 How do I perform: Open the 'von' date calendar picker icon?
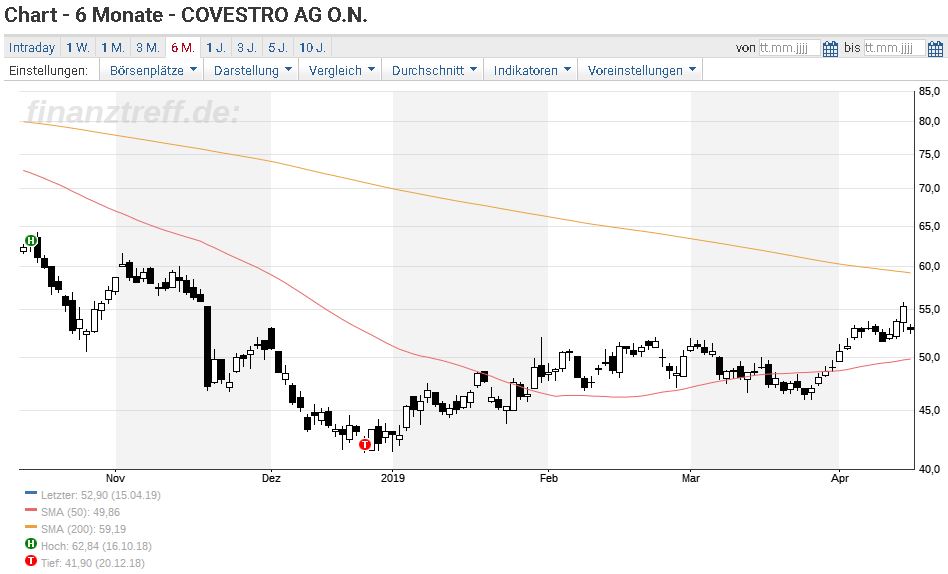pyautogui.click(x=830, y=48)
